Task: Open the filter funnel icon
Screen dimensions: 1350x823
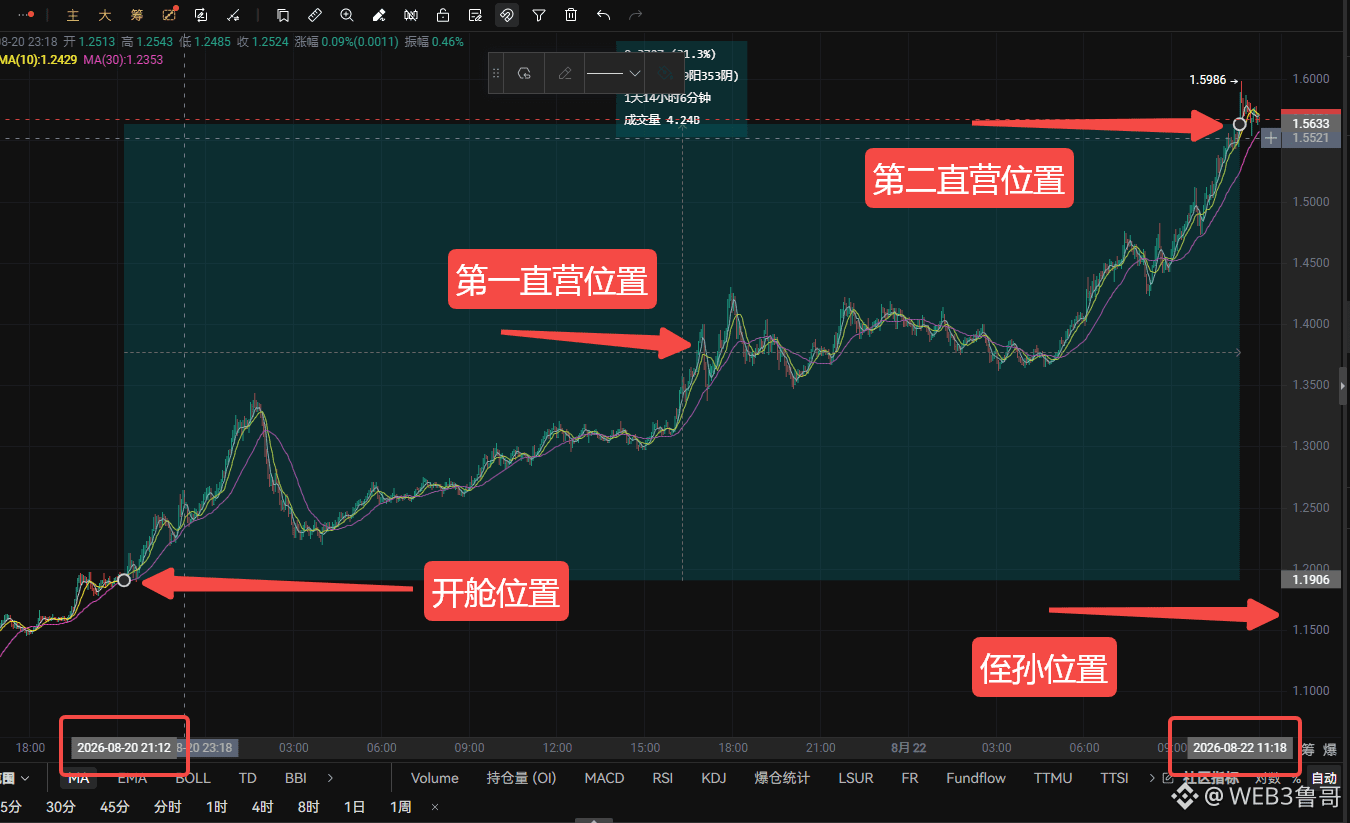Action: point(539,15)
